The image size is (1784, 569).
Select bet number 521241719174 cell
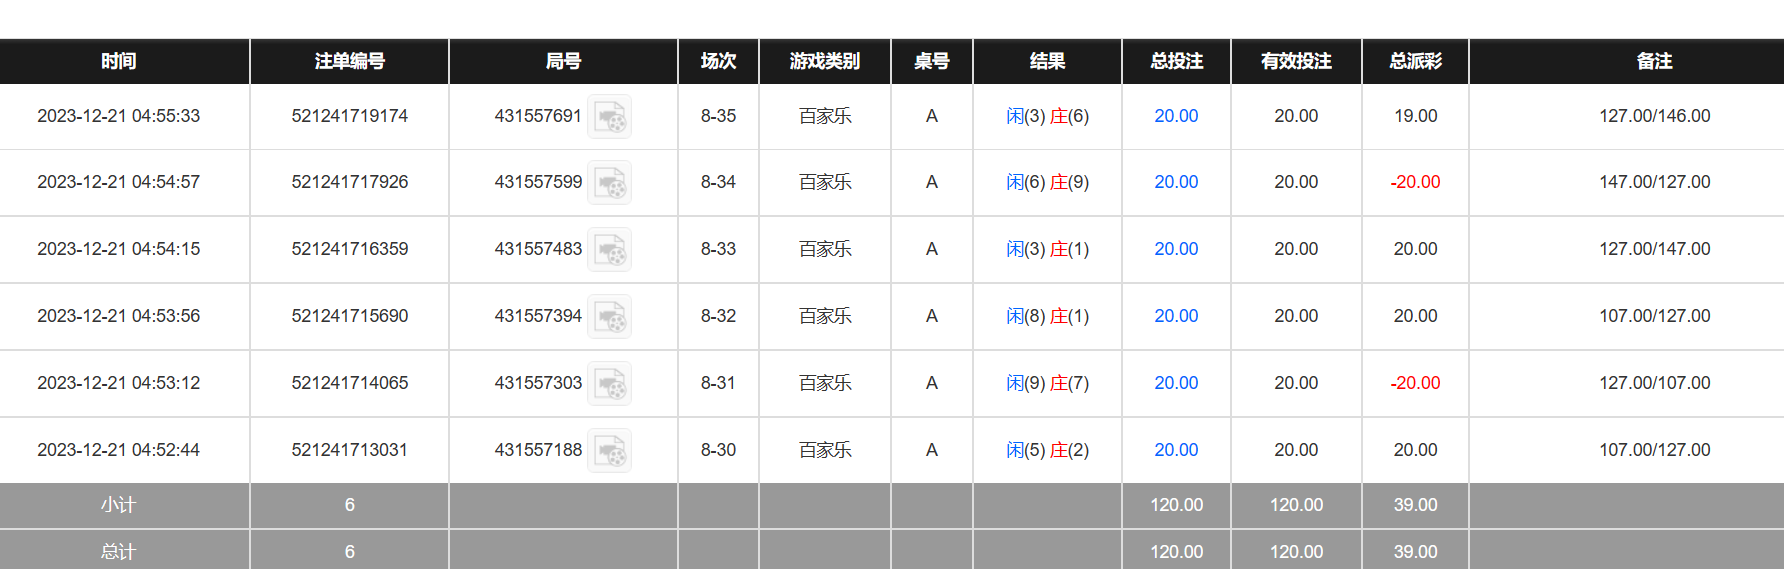point(349,116)
